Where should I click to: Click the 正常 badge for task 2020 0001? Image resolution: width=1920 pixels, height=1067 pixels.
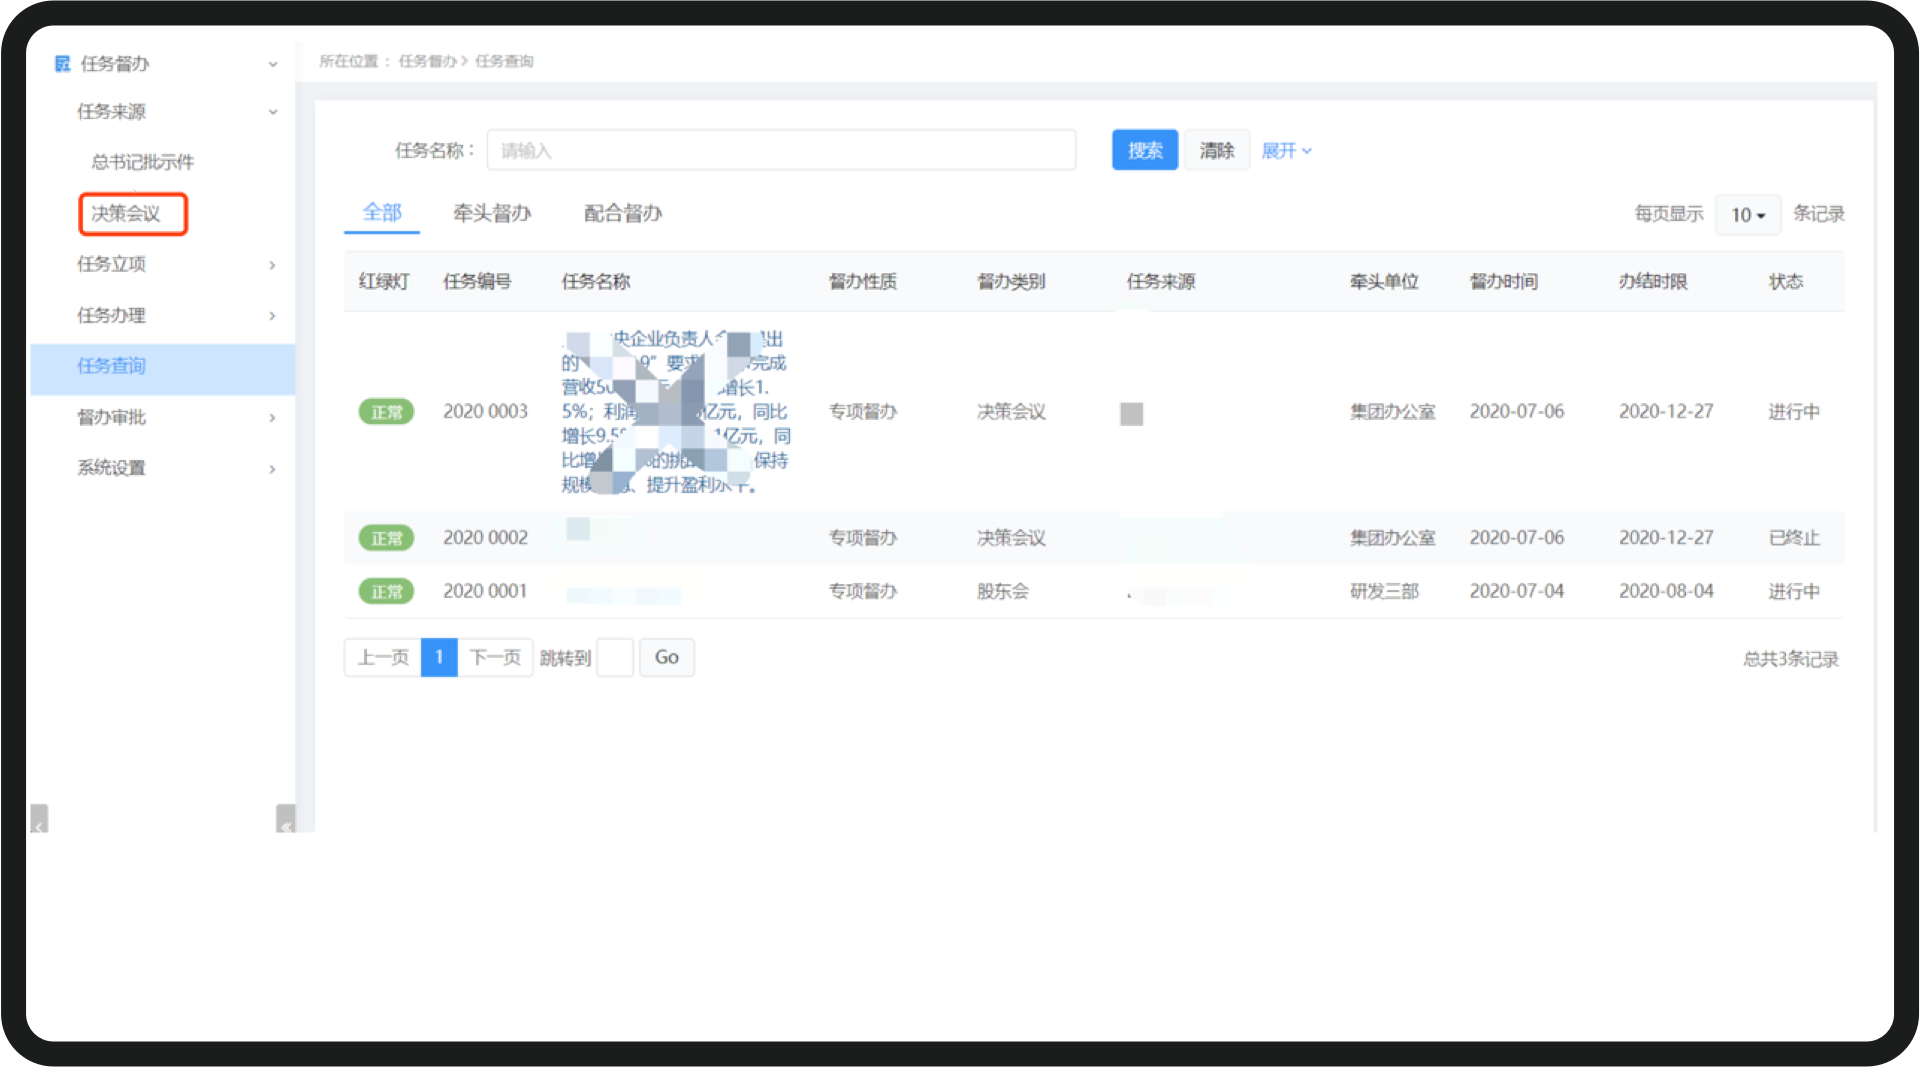point(386,592)
